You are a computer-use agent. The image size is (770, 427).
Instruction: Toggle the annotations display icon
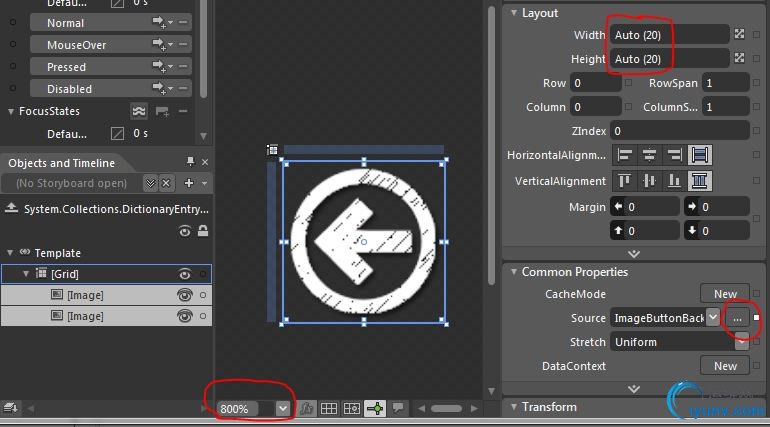(398, 408)
